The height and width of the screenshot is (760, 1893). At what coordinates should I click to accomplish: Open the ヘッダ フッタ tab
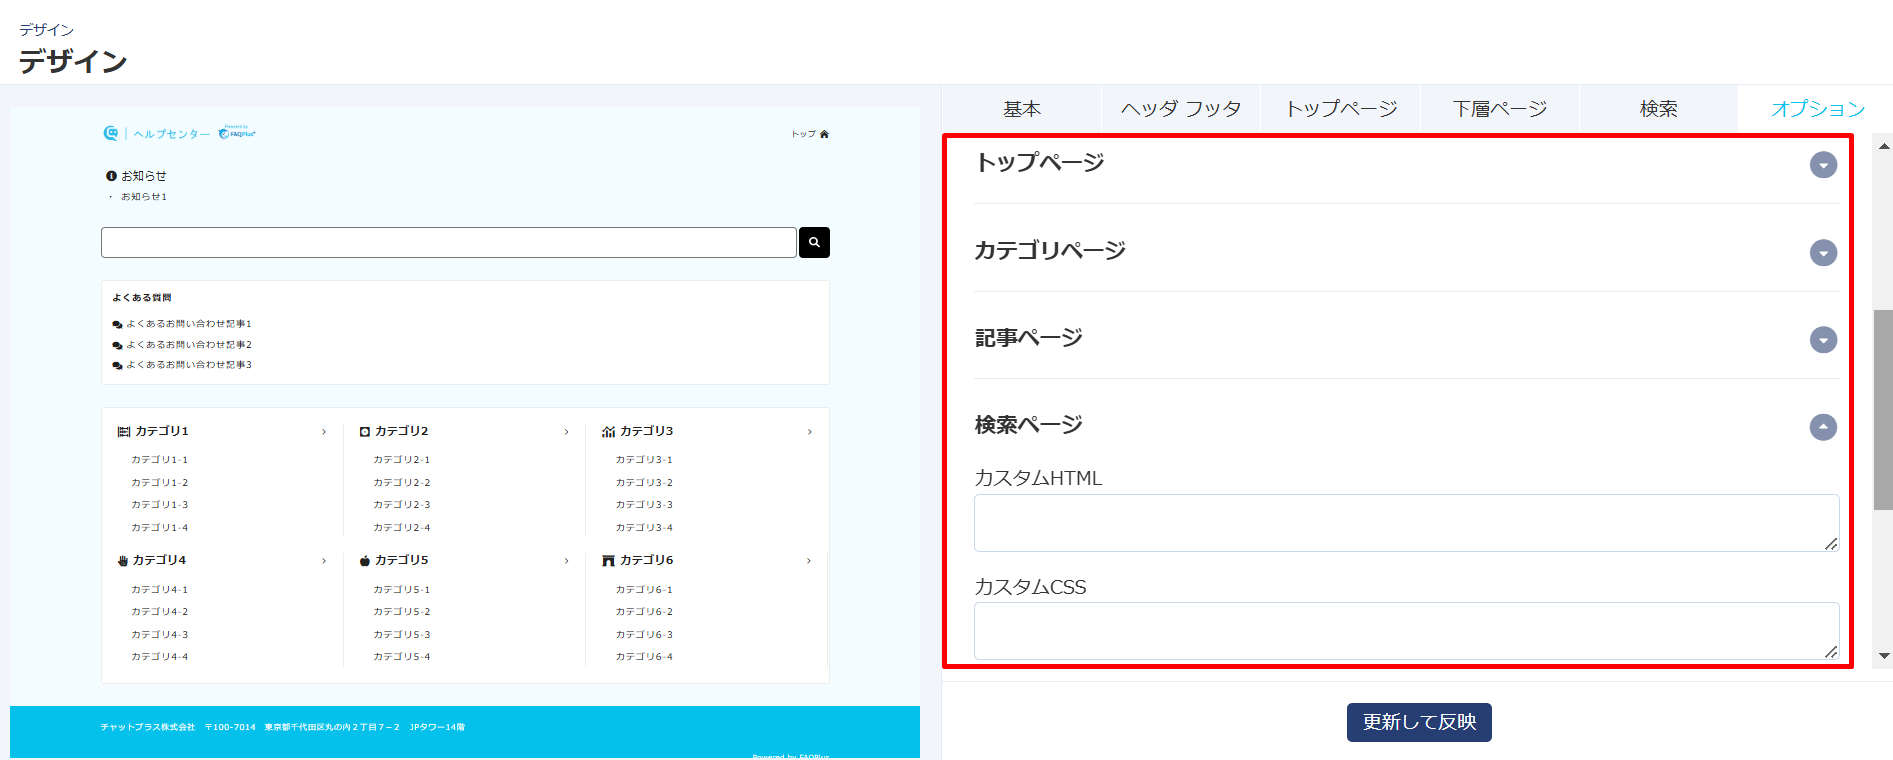(1181, 109)
